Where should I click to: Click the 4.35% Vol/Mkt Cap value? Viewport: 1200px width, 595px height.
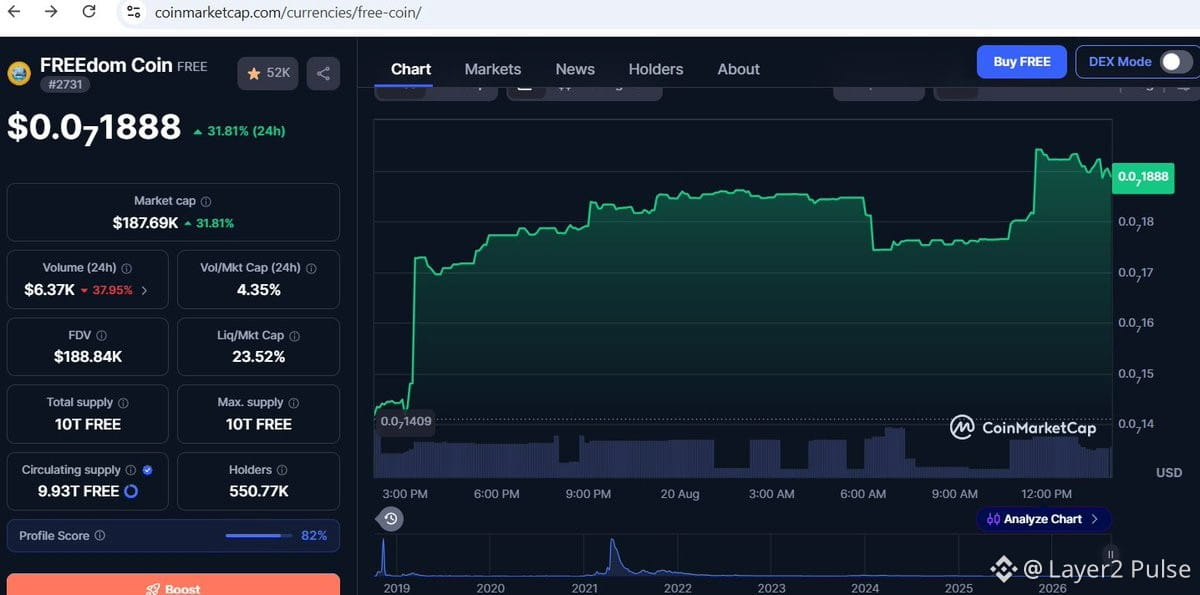pyautogui.click(x=258, y=290)
